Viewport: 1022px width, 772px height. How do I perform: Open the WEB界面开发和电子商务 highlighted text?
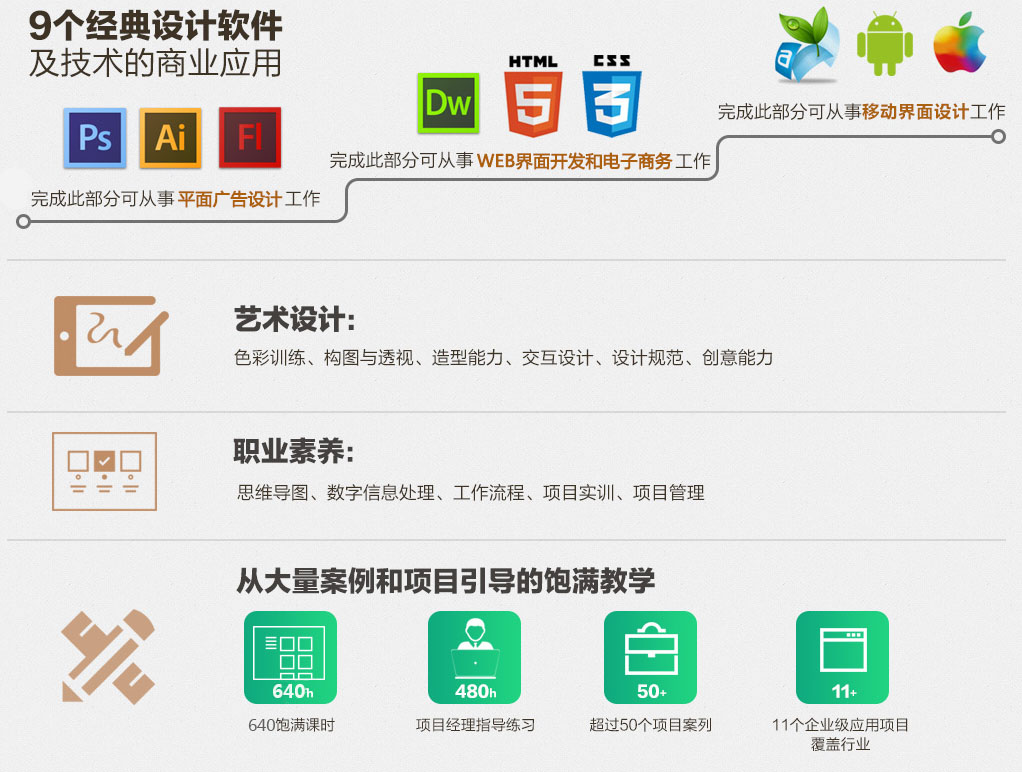tap(574, 160)
